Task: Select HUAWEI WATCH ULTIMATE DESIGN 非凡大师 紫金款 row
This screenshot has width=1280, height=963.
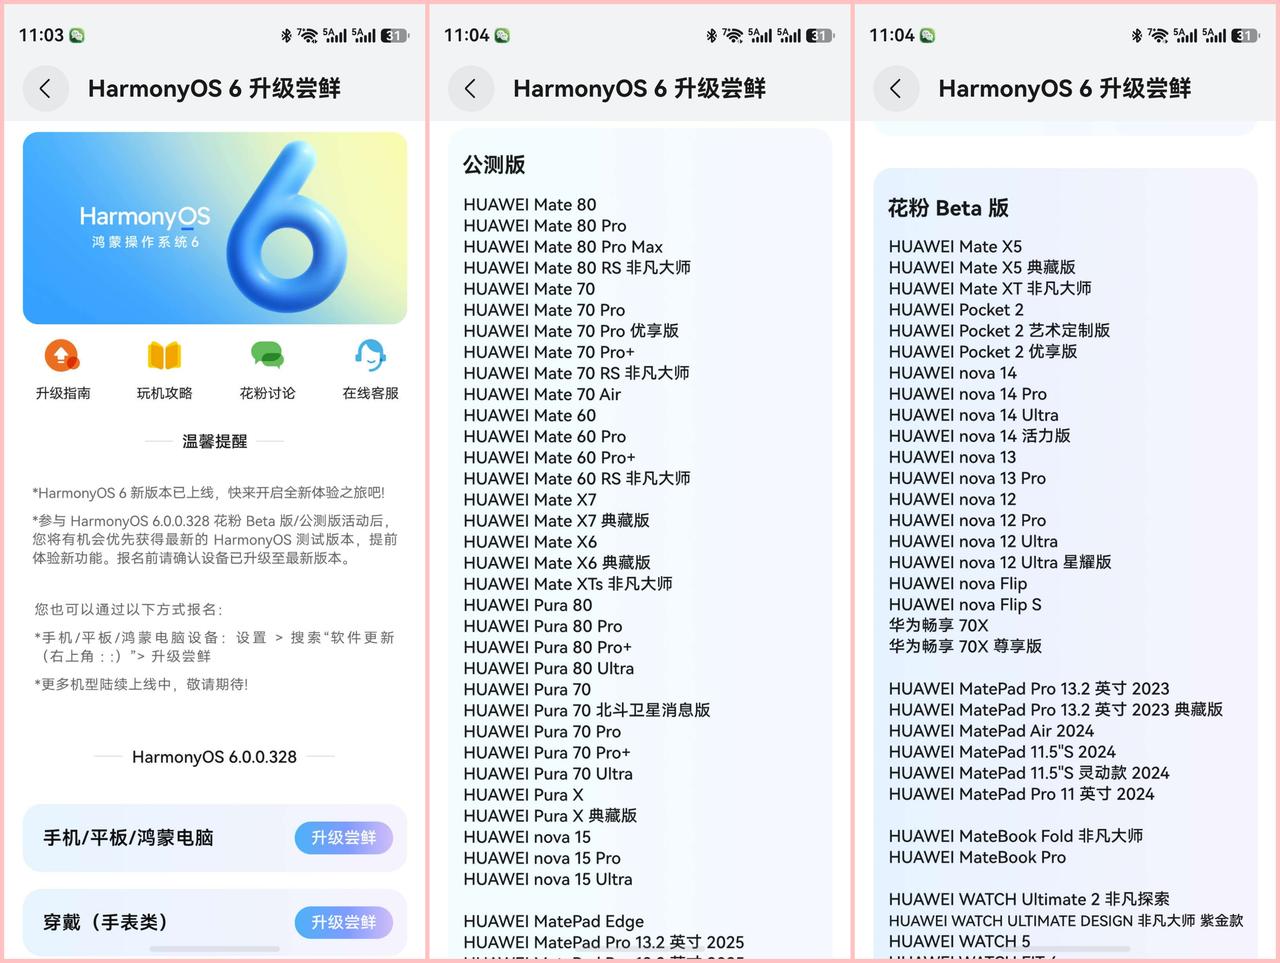Action: click(1066, 921)
